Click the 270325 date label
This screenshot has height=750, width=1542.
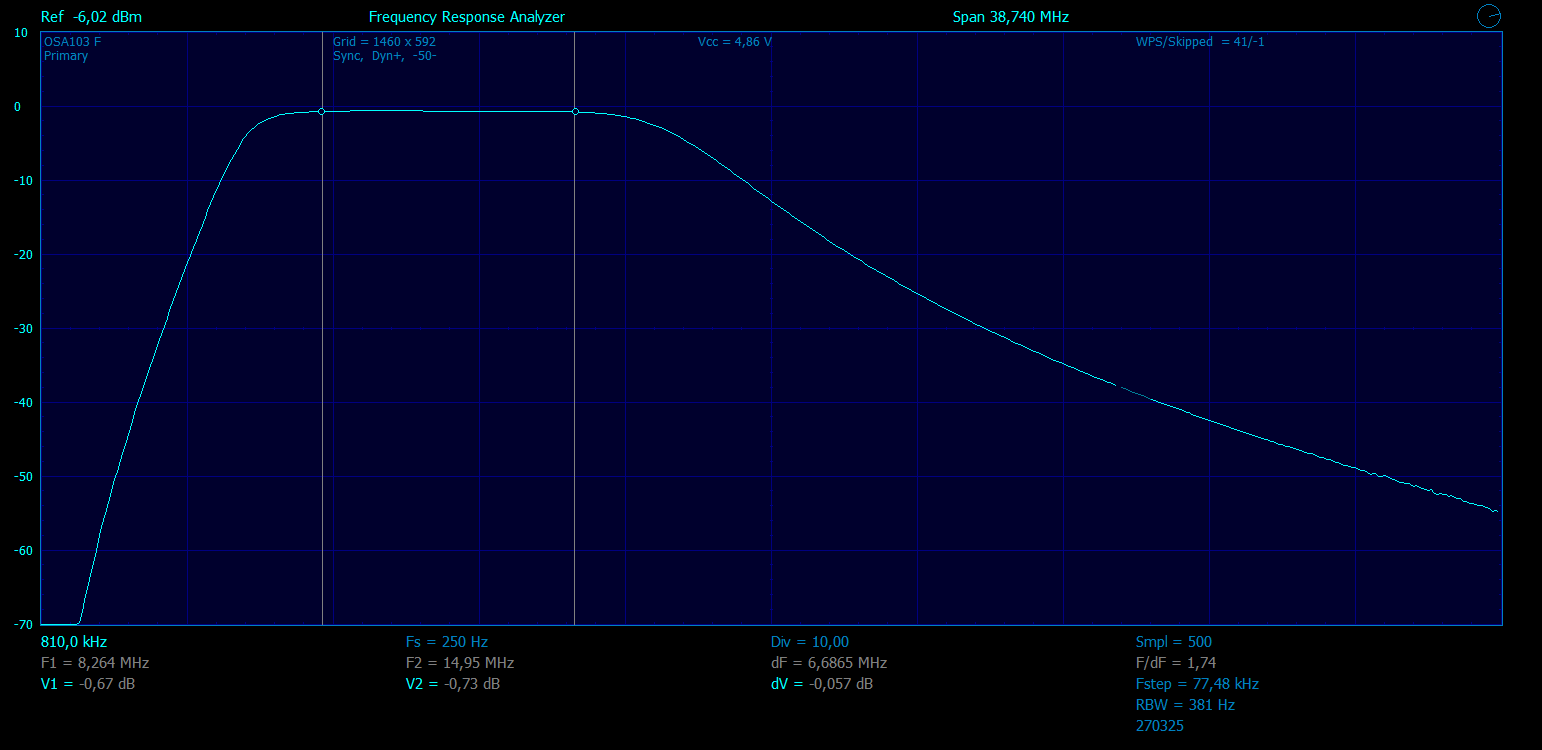(x=1160, y=726)
